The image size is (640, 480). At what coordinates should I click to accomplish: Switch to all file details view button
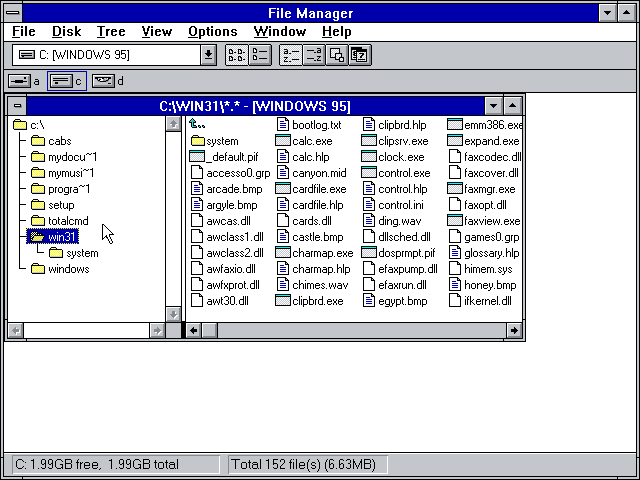[x=260, y=55]
